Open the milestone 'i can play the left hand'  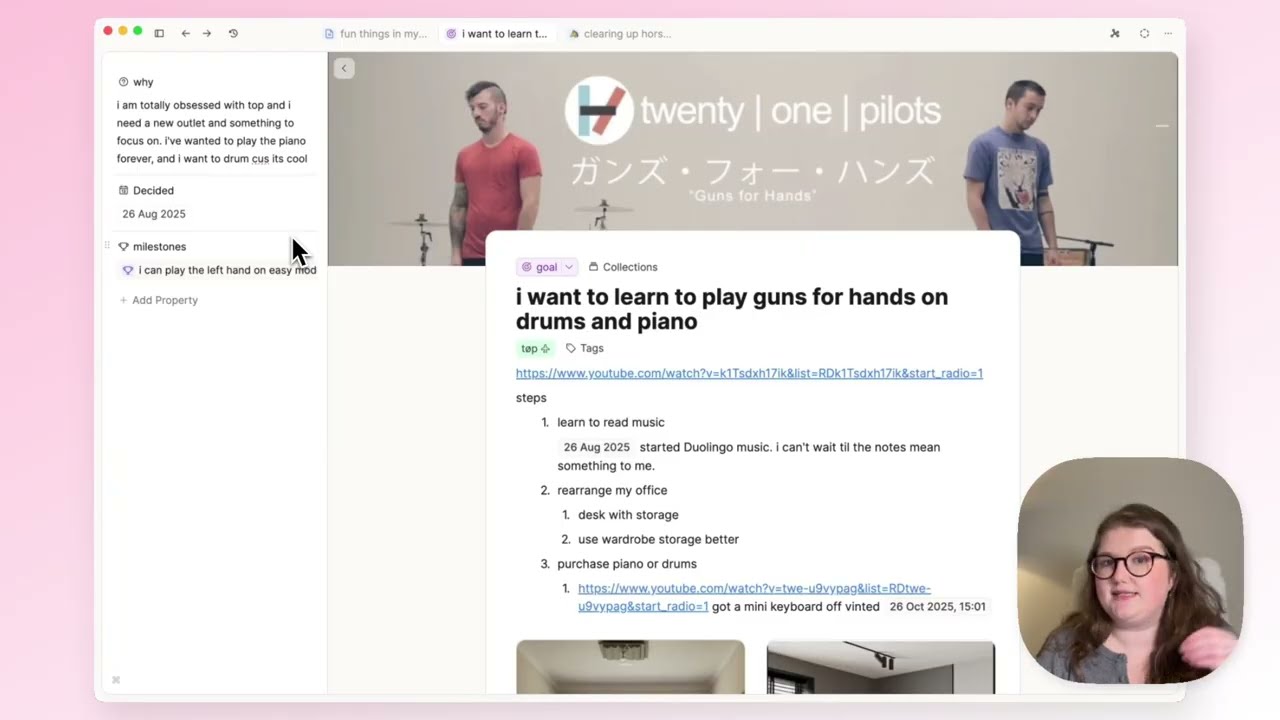[x=219, y=270]
